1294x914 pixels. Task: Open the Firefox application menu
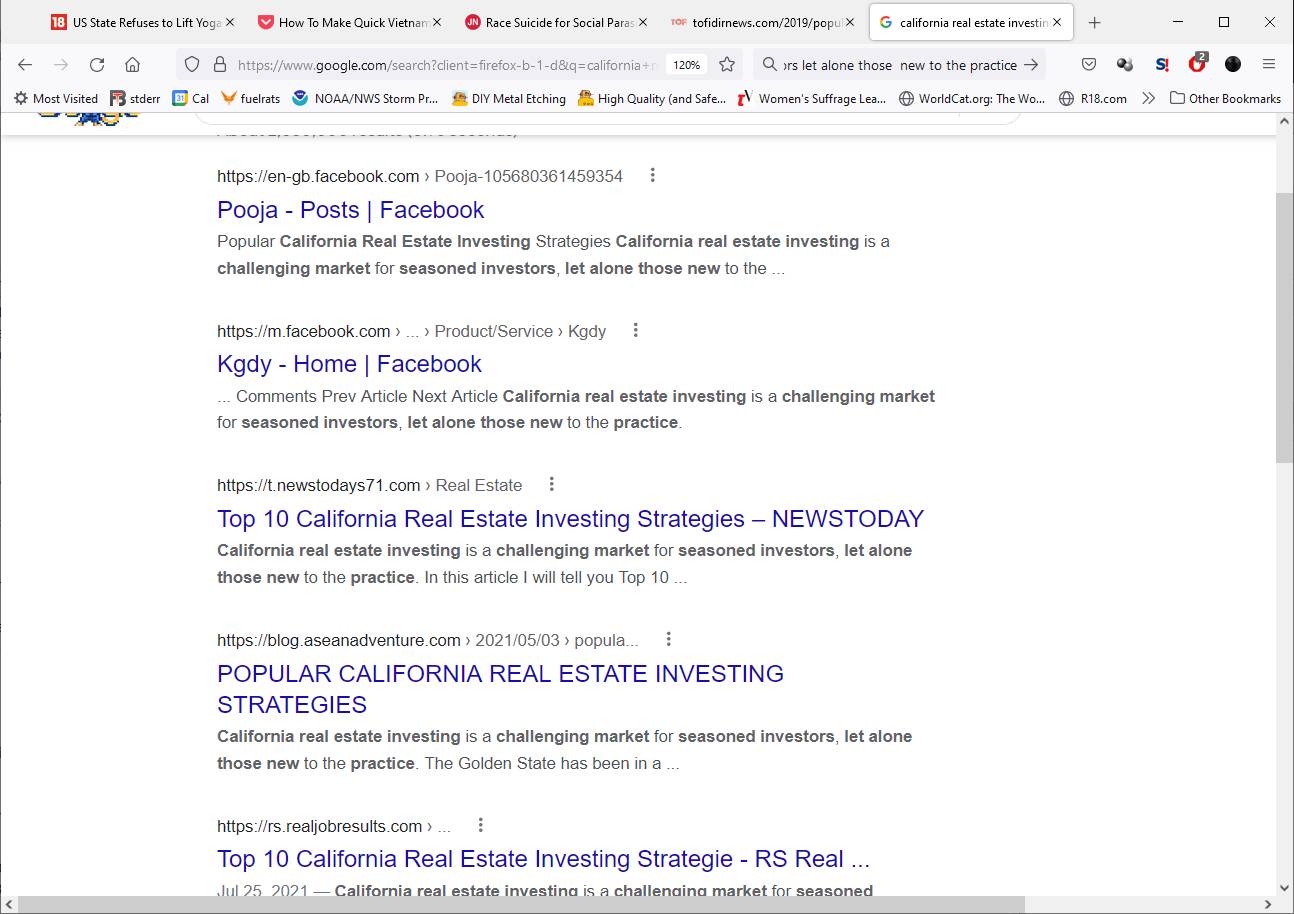pyautogui.click(x=1269, y=65)
